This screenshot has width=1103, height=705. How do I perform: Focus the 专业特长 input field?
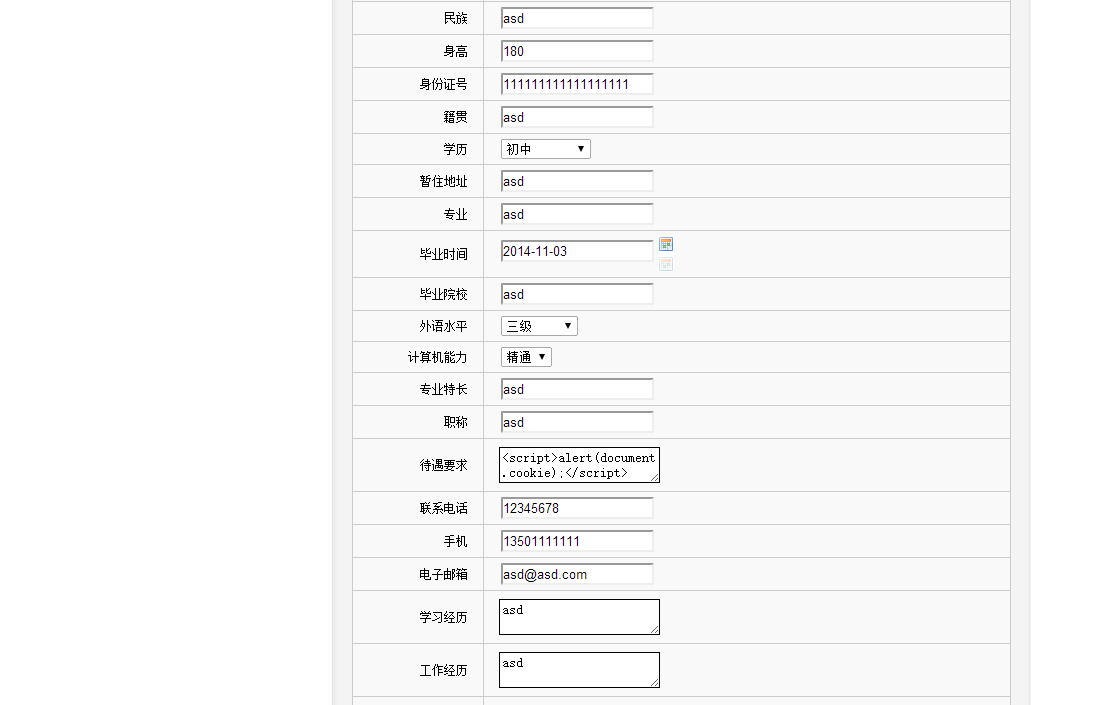tap(577, 389)
